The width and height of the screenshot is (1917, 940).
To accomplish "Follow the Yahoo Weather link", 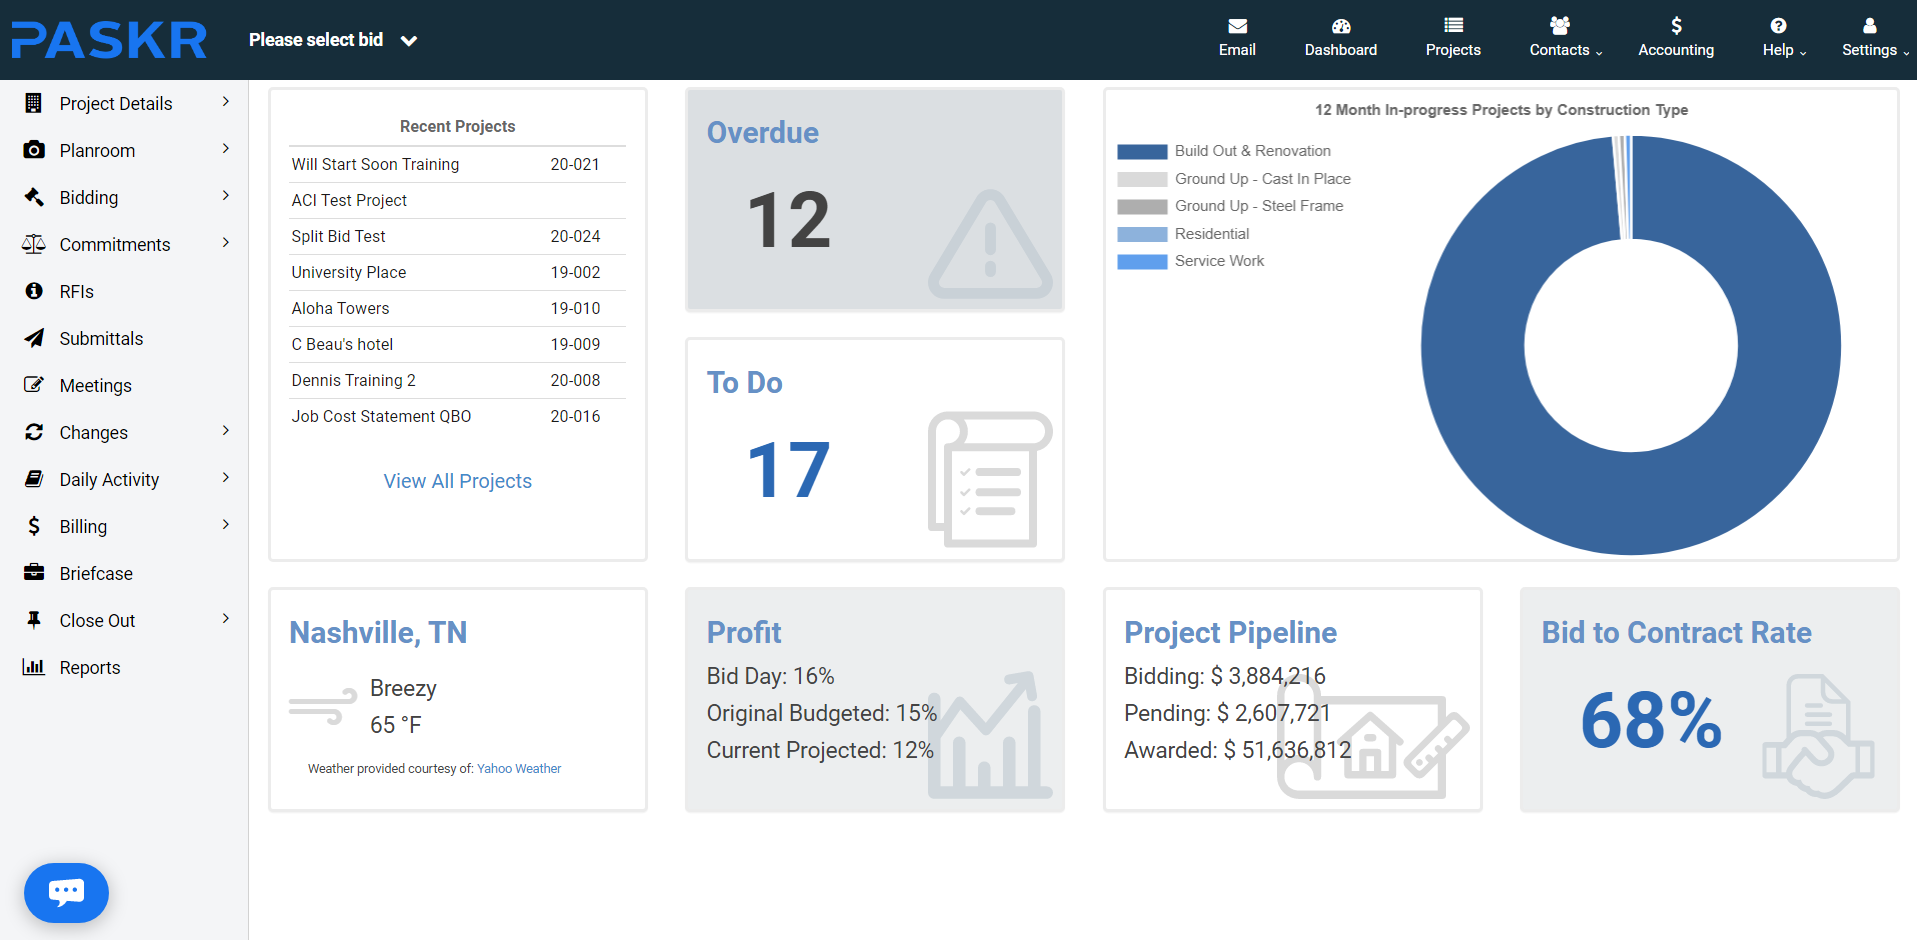I will (518, 768).
